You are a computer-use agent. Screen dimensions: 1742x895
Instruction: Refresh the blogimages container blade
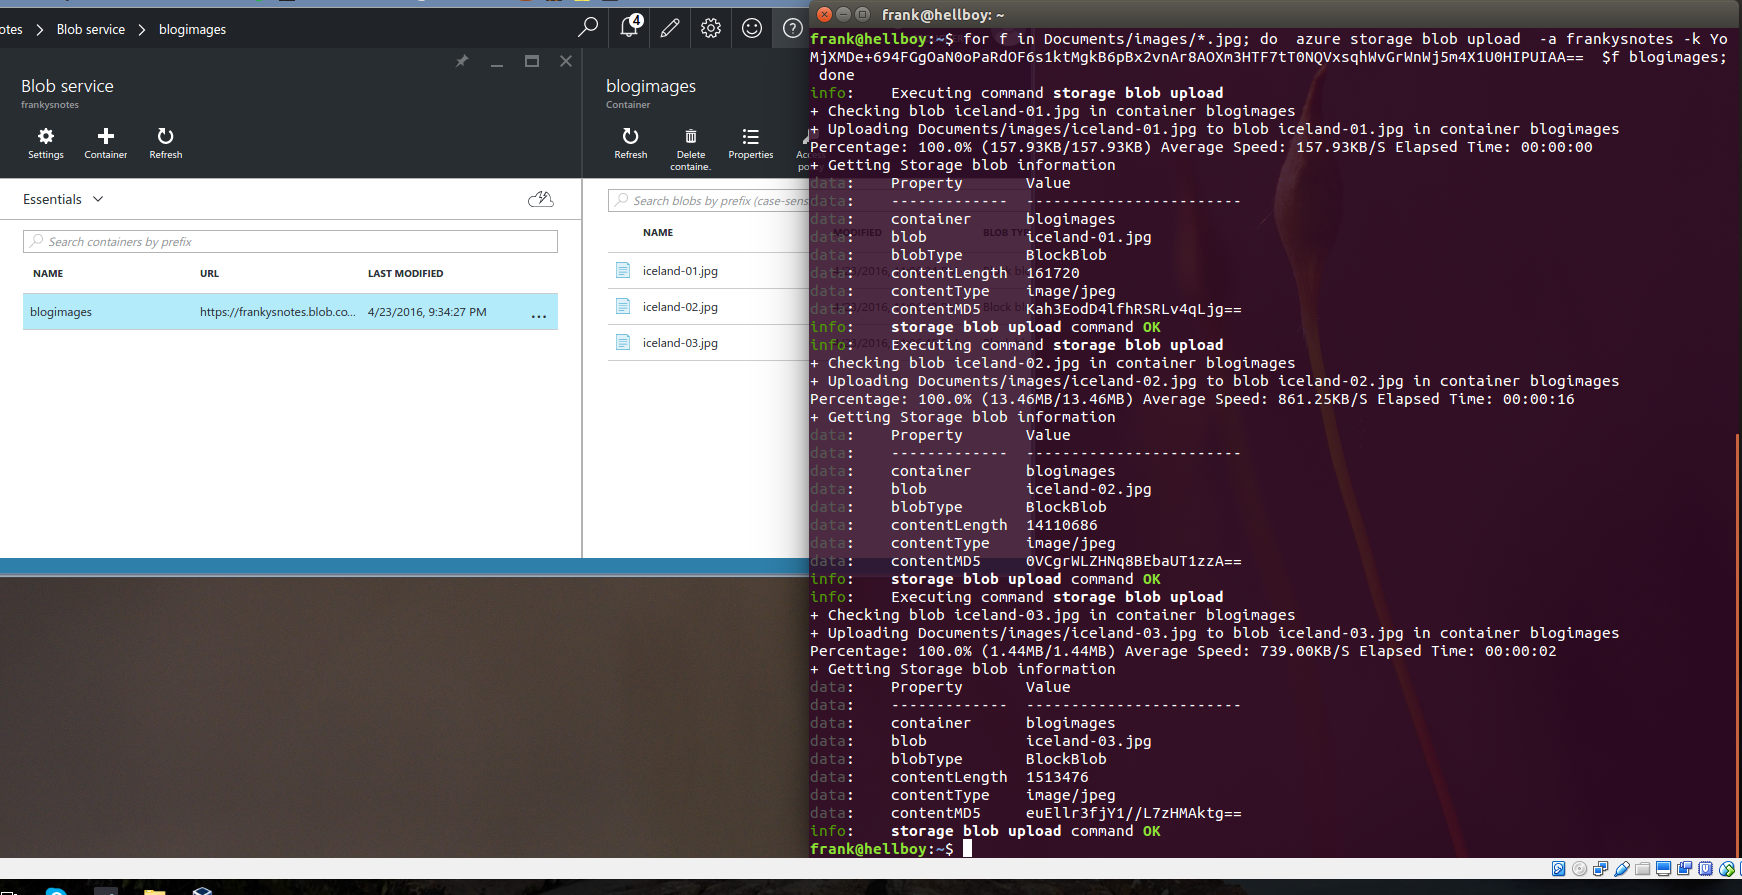631,143
